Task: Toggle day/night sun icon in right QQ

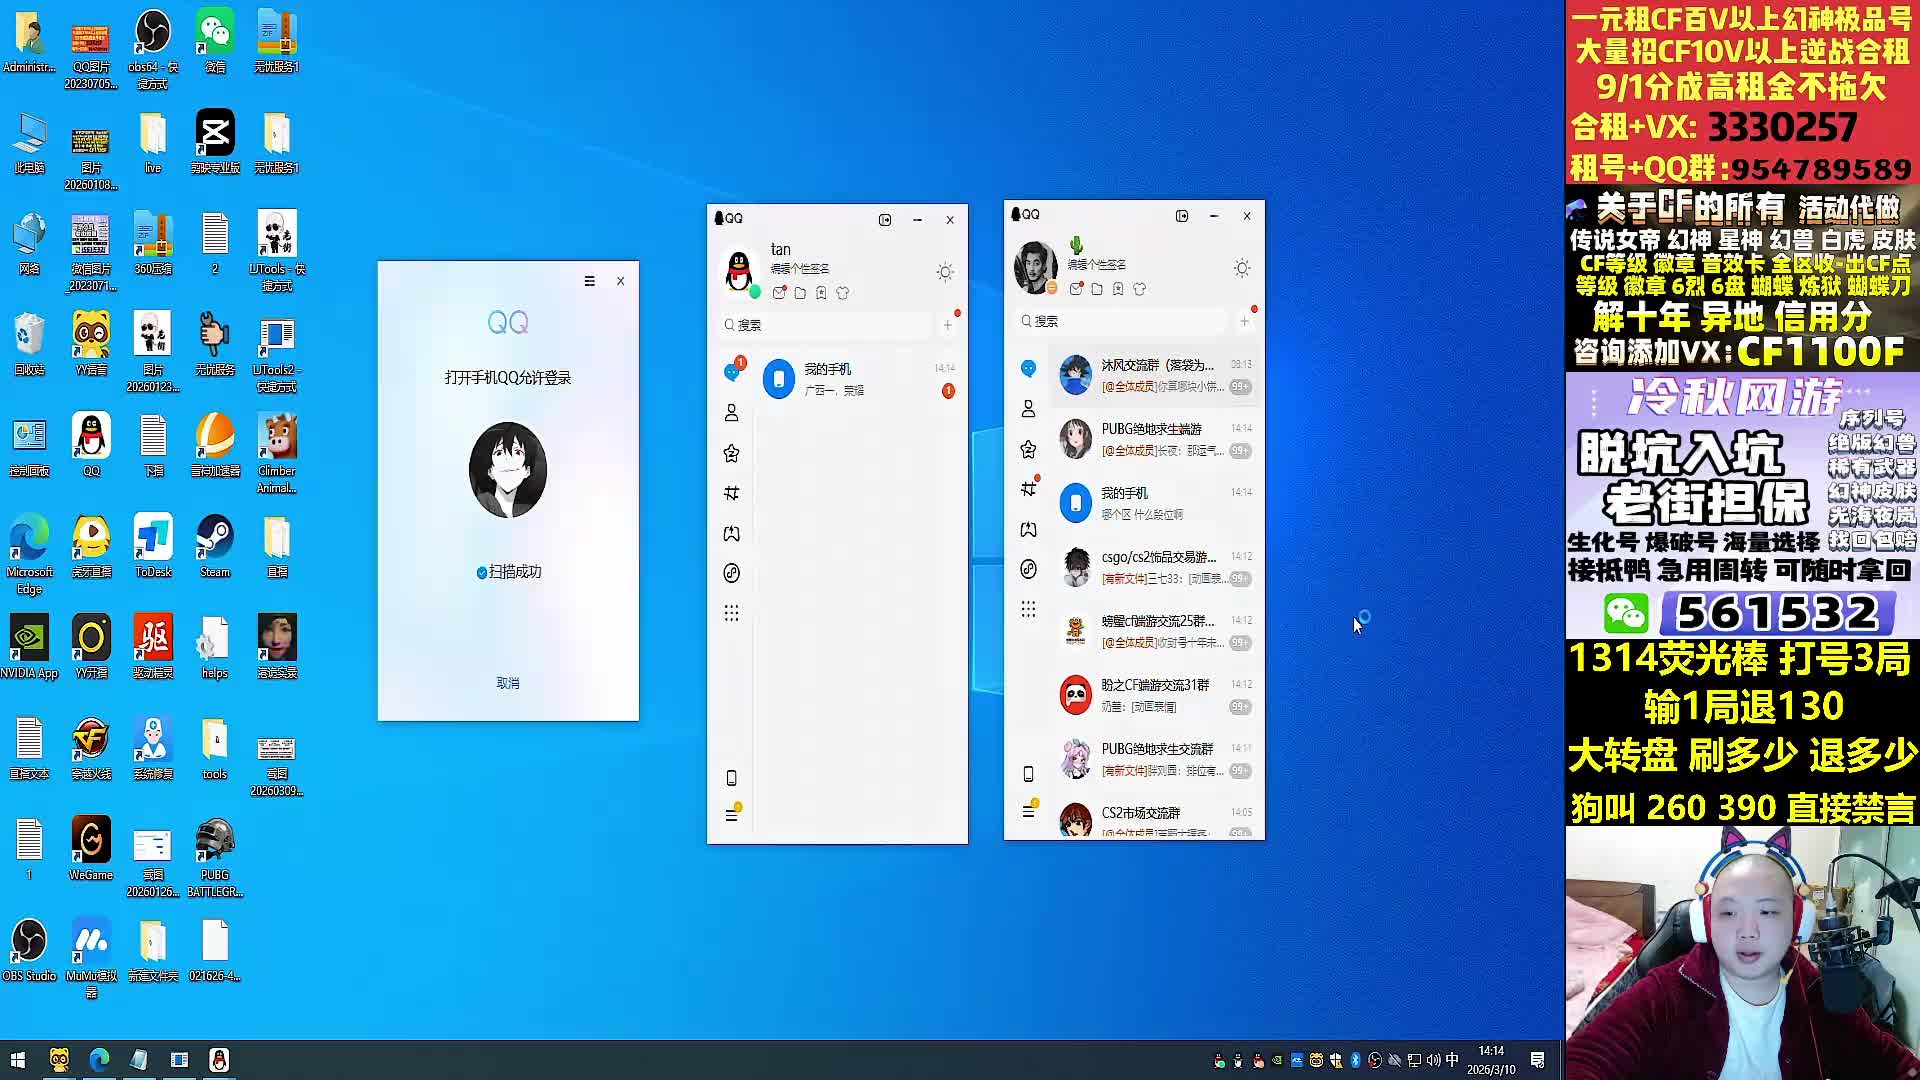Action: pos(1241,268)
